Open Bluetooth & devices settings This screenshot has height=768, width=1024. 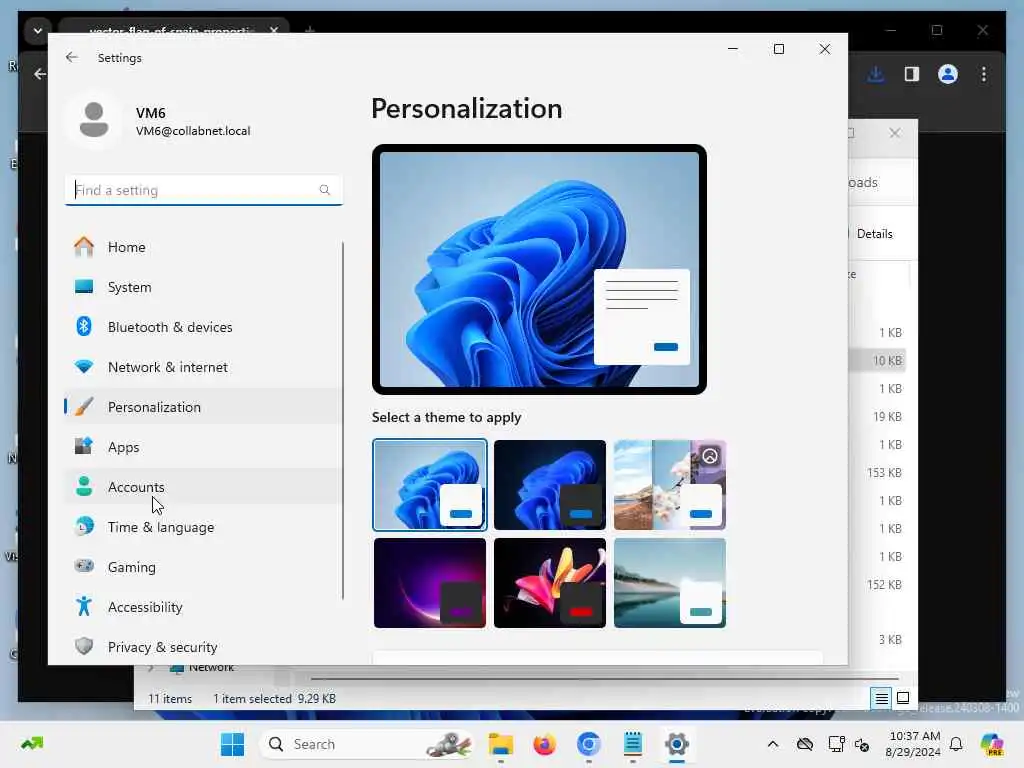point(204,327)
